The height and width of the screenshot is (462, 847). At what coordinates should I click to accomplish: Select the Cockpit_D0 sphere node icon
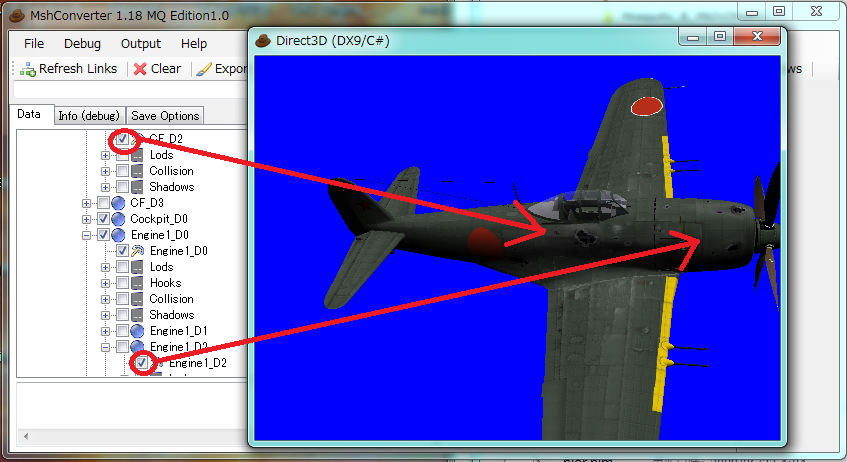click(x=118, y=219)
